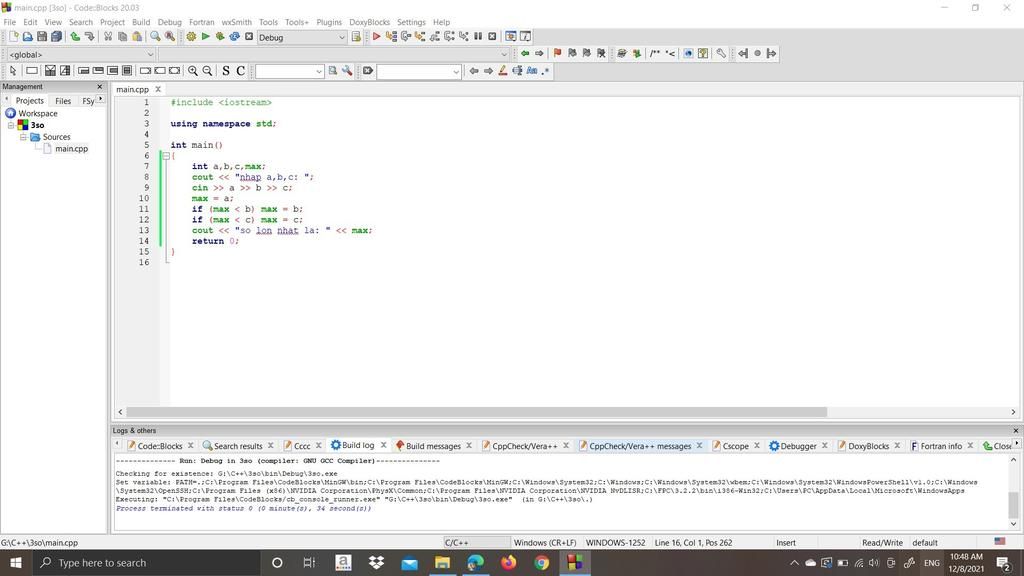Collapse the 3so project tree node
This screenshot has width=1024, height=576.
11,125
